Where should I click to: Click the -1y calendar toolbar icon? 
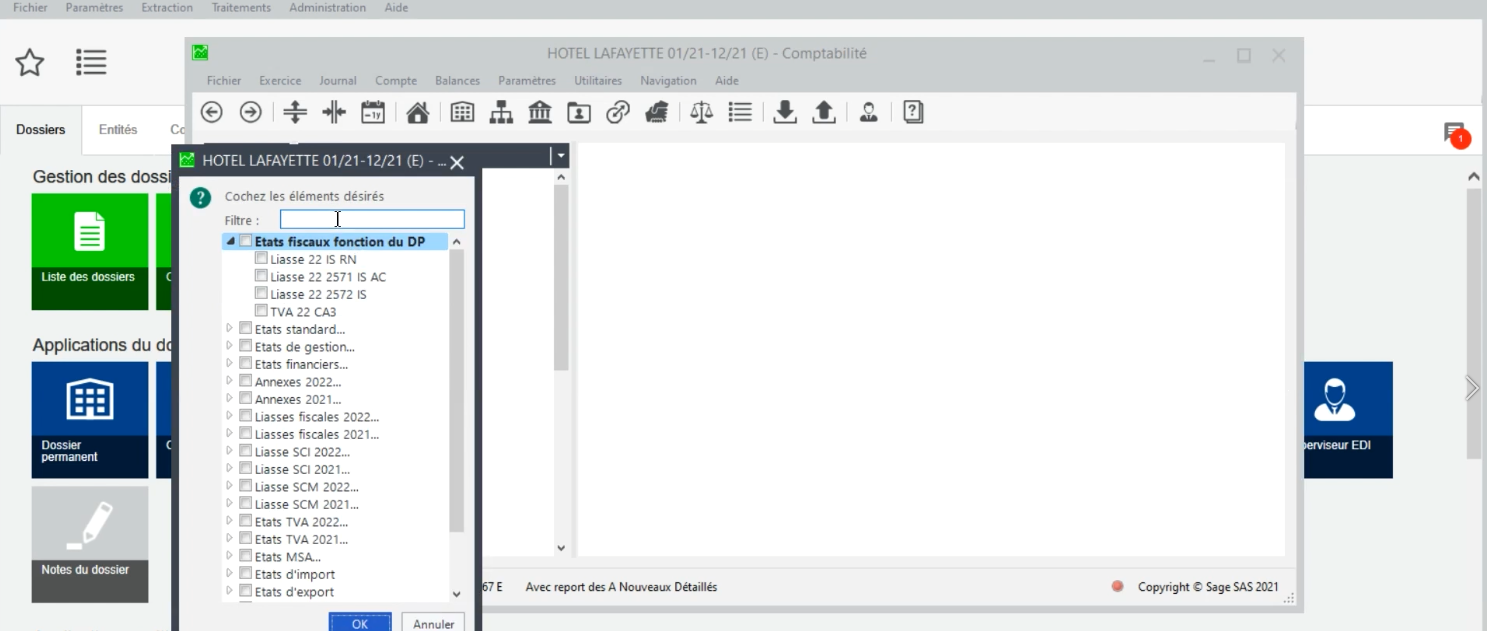(373, 113)
